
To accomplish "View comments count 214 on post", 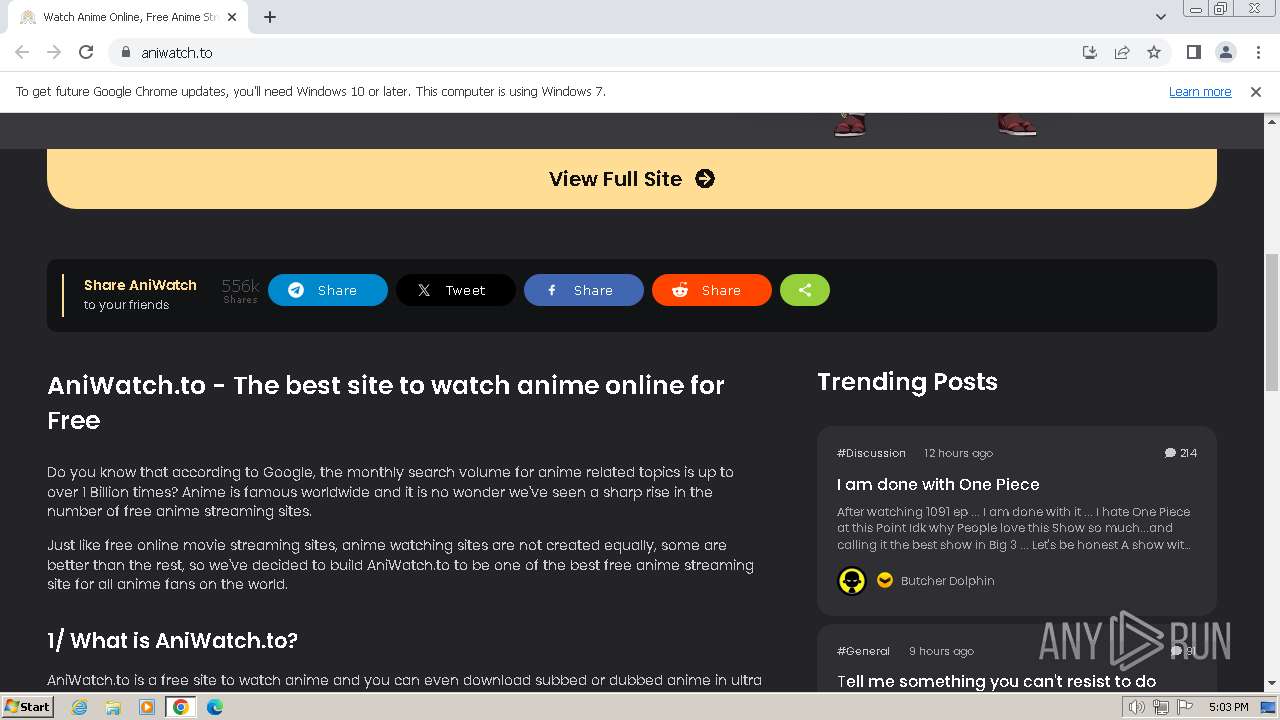I will (x=1180, y=453).
